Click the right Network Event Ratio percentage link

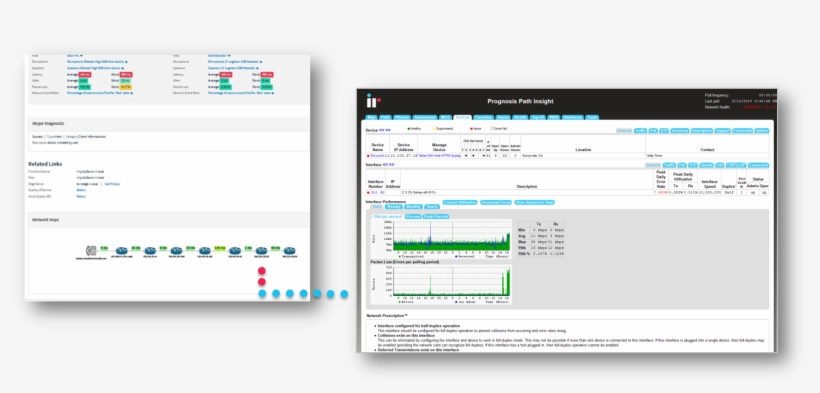point(240,93)
